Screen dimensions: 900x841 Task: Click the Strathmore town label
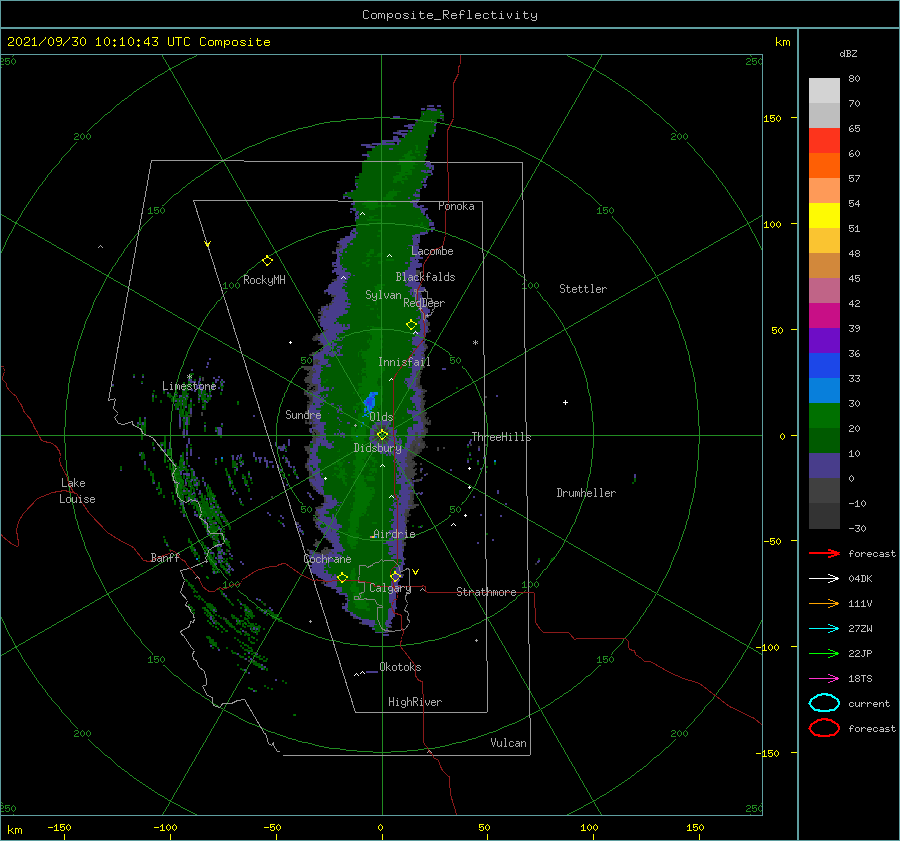(x=486, y=592)
